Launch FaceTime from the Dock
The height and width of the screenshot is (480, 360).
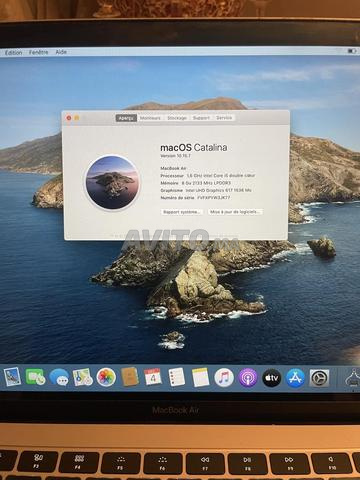coord(36,377)
